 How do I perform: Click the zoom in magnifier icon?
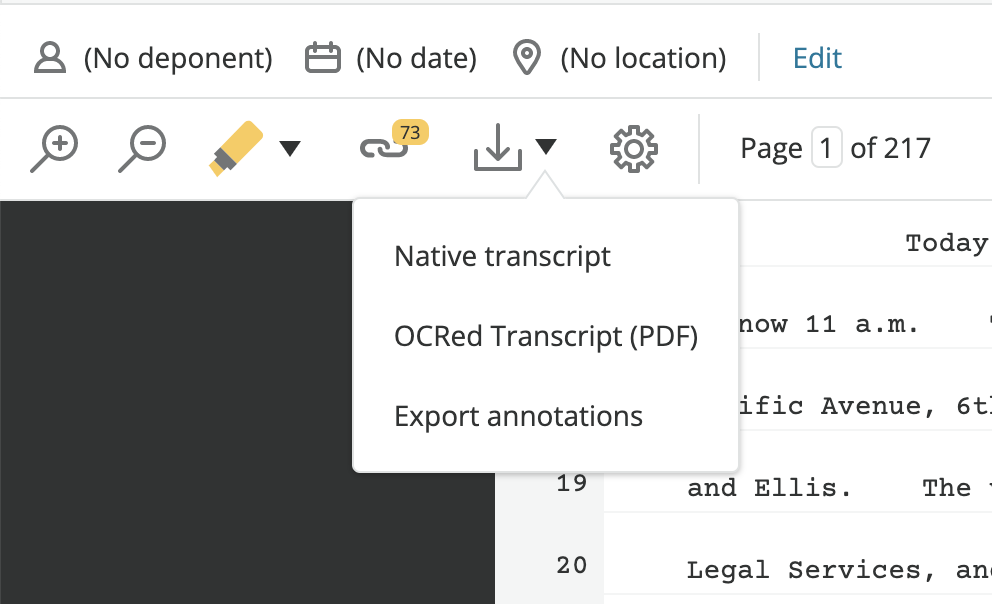coord(54,149)
